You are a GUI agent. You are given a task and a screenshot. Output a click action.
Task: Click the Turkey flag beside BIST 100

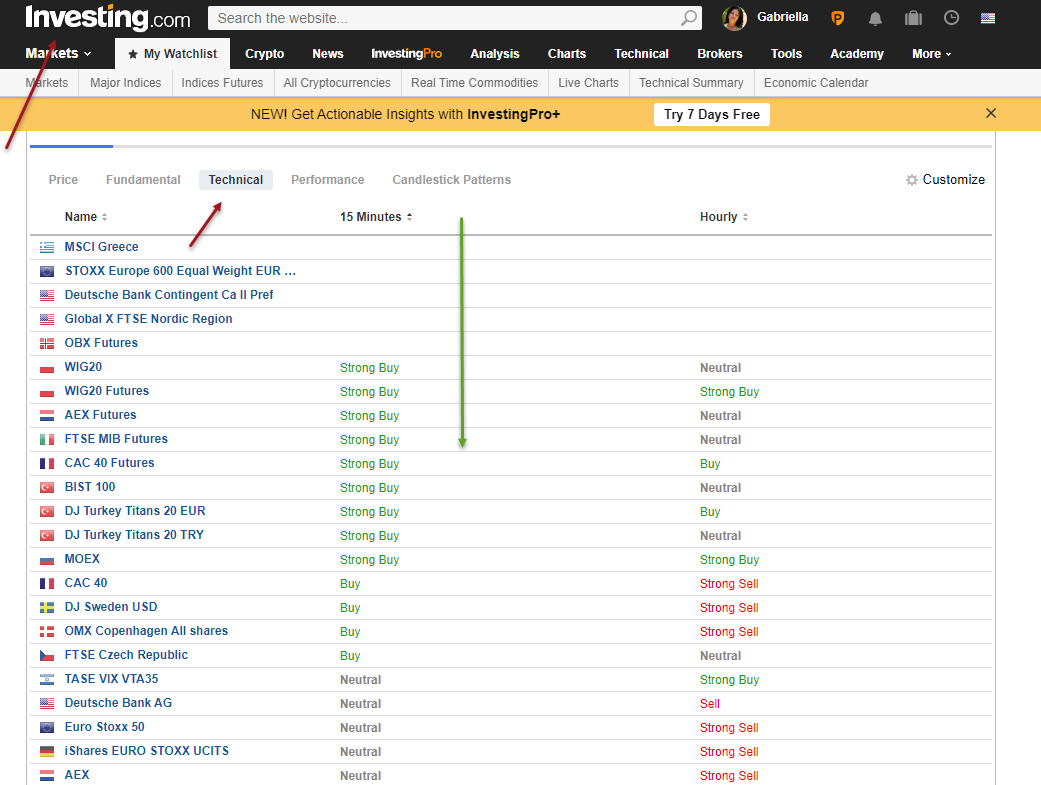point(46,487)
